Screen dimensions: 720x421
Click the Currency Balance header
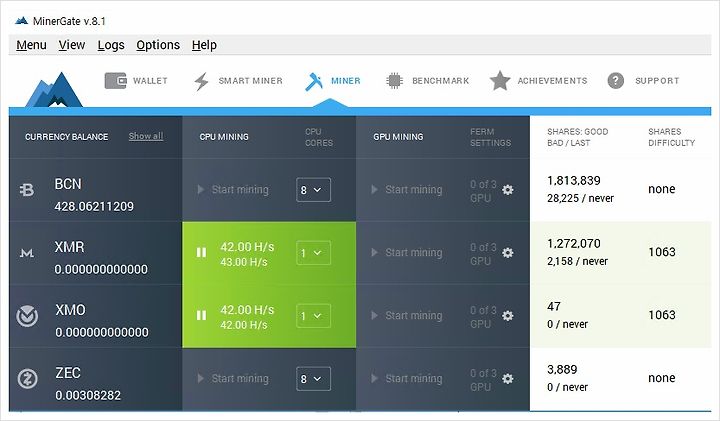point(67,137)
